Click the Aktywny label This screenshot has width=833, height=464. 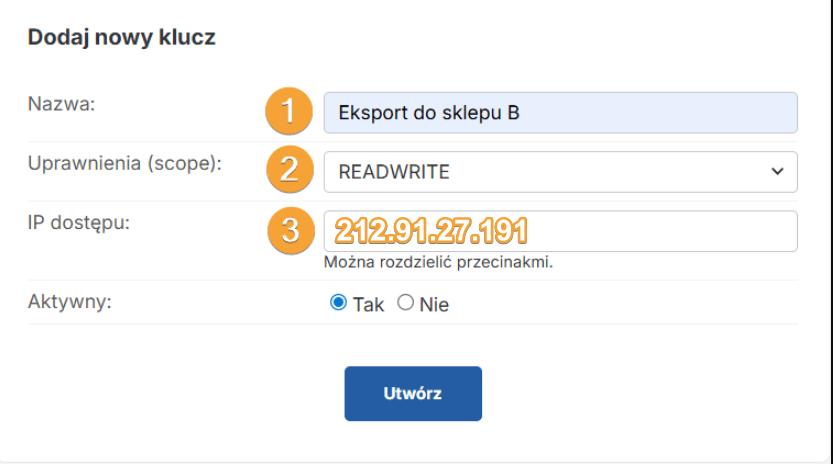coord(70,301)
